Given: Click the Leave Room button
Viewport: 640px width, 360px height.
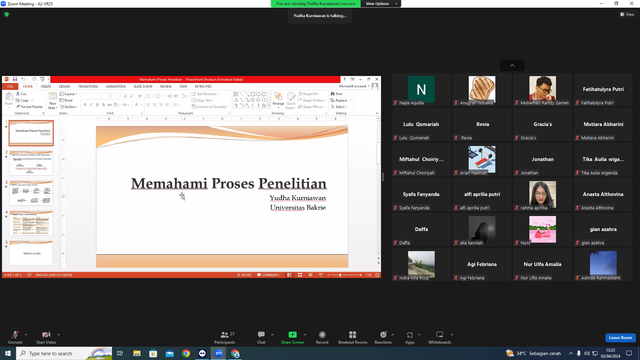Looking at the screenshot, I should pyautogui.click(x=620, y=338).
